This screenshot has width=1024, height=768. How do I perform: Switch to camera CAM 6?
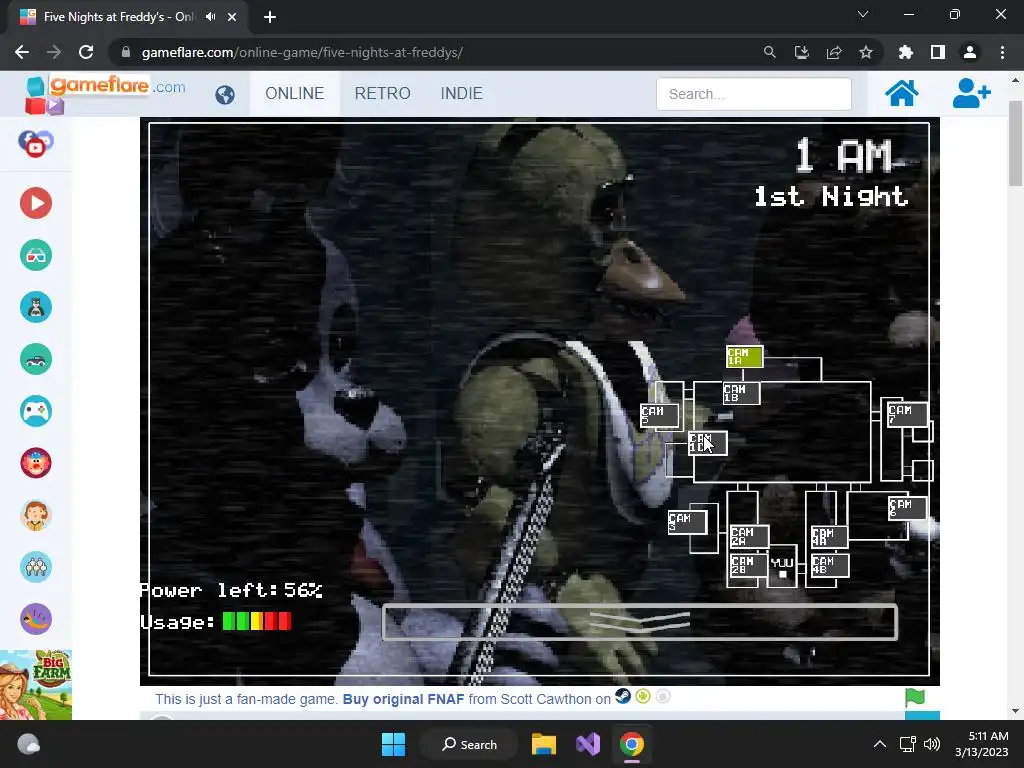point(907,508)
